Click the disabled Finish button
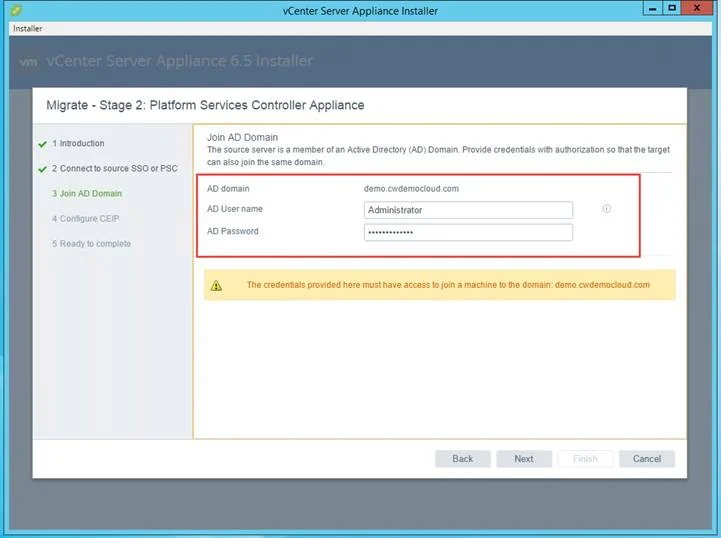The width and height of the screenshot is (721, 538). (585, 459)
